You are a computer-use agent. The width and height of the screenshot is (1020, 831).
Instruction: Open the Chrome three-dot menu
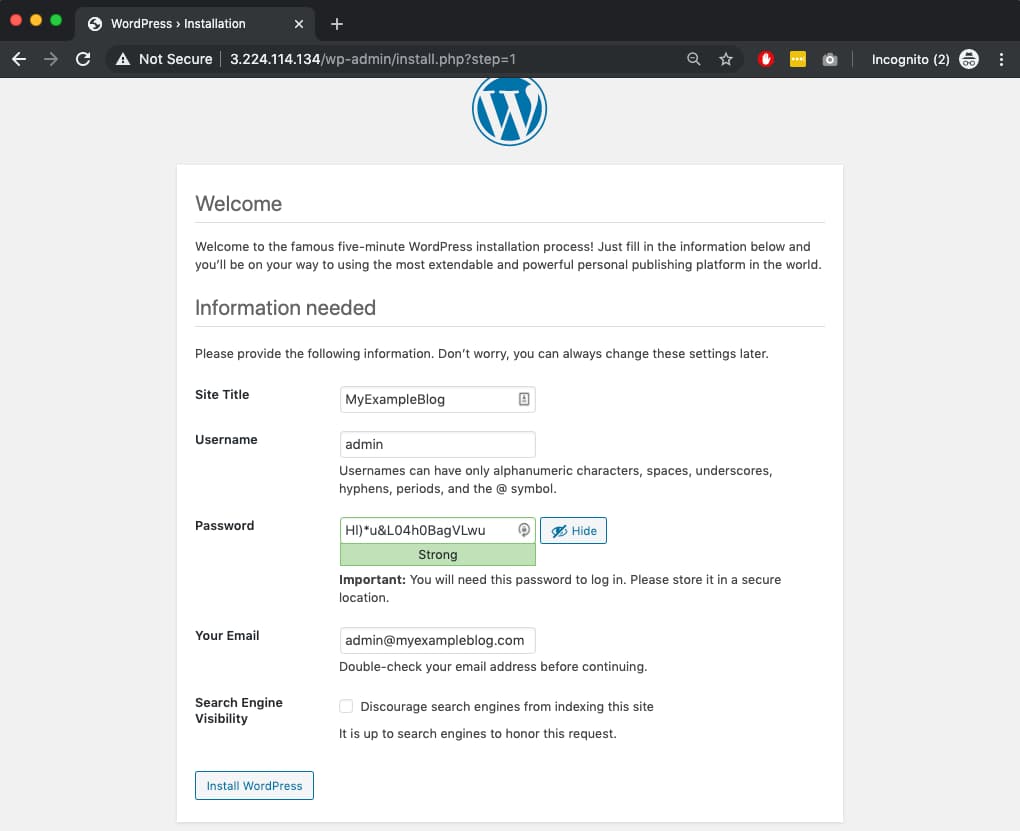coord(1001,59)
